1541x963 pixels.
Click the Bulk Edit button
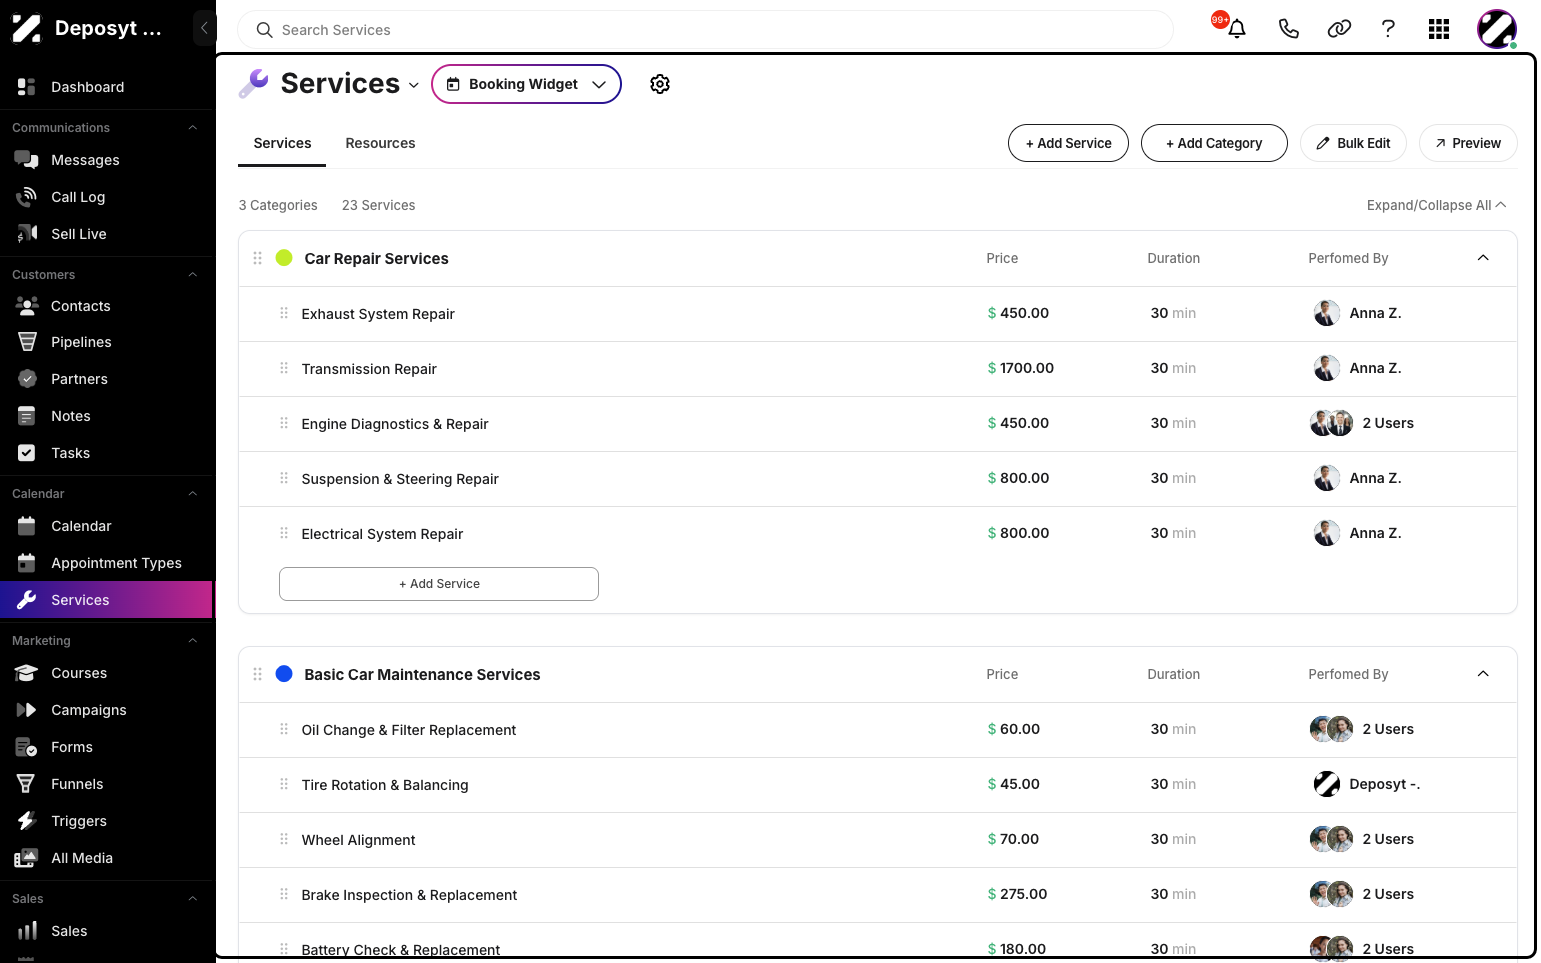tap(1353, 143)
